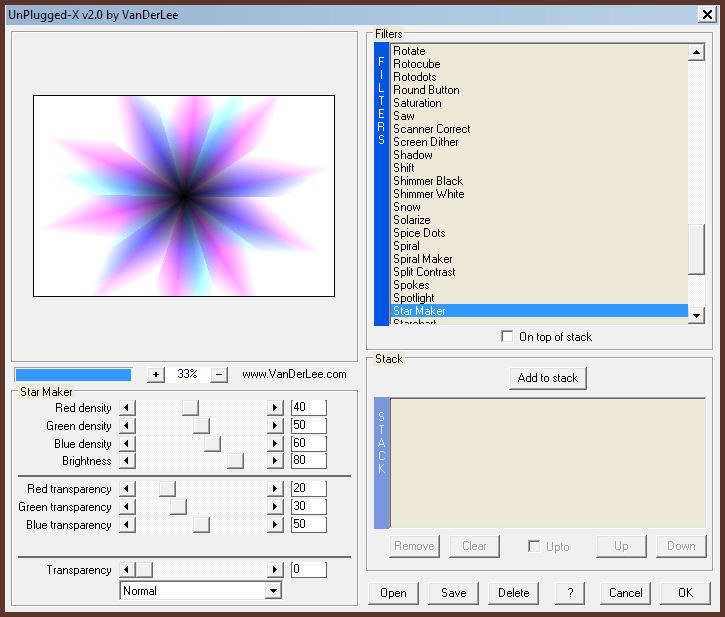This screenshot has height=617, width=725.
Task: Increase overall Transparency with right arrow
Action: click(275, 569)
